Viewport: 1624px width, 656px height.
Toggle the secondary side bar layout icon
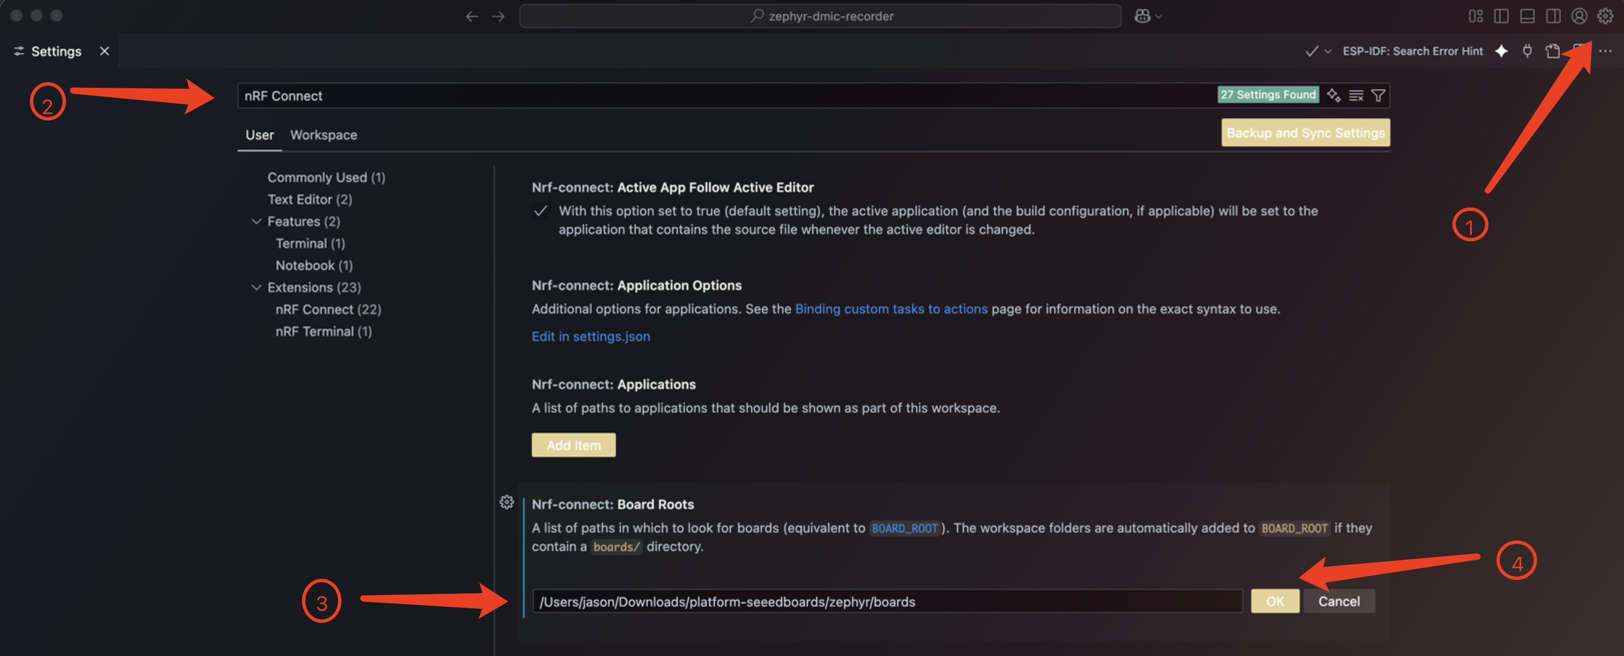(1553, 16)
